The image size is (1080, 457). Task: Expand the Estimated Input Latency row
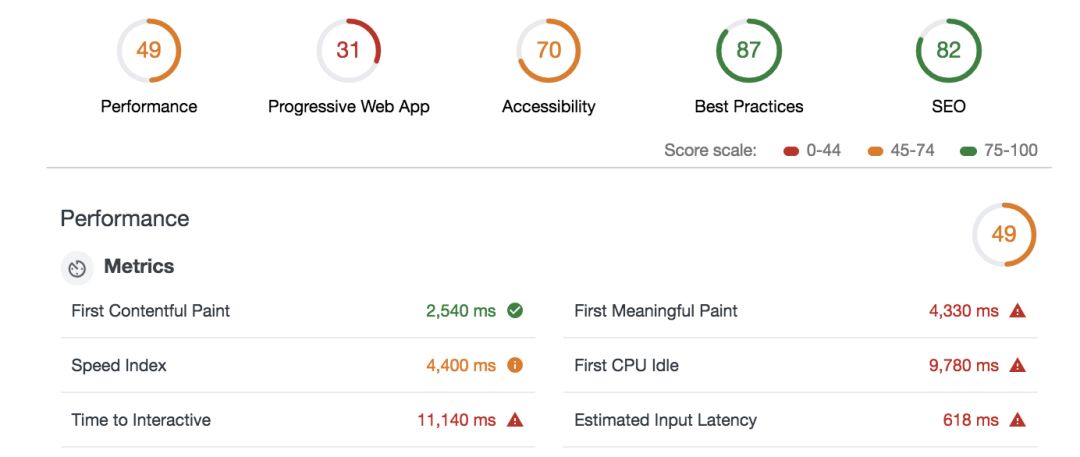click(x=665, y=420)
